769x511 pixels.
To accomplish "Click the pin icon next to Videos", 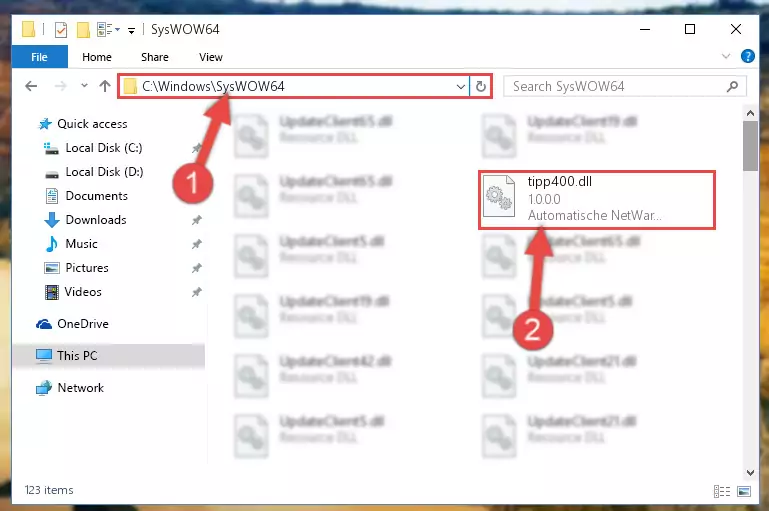I will click(197, 292).
